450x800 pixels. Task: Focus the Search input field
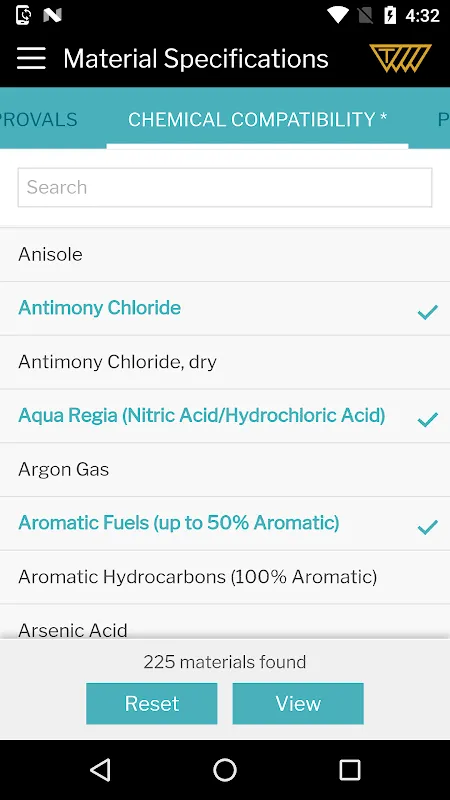click(225, 187)
